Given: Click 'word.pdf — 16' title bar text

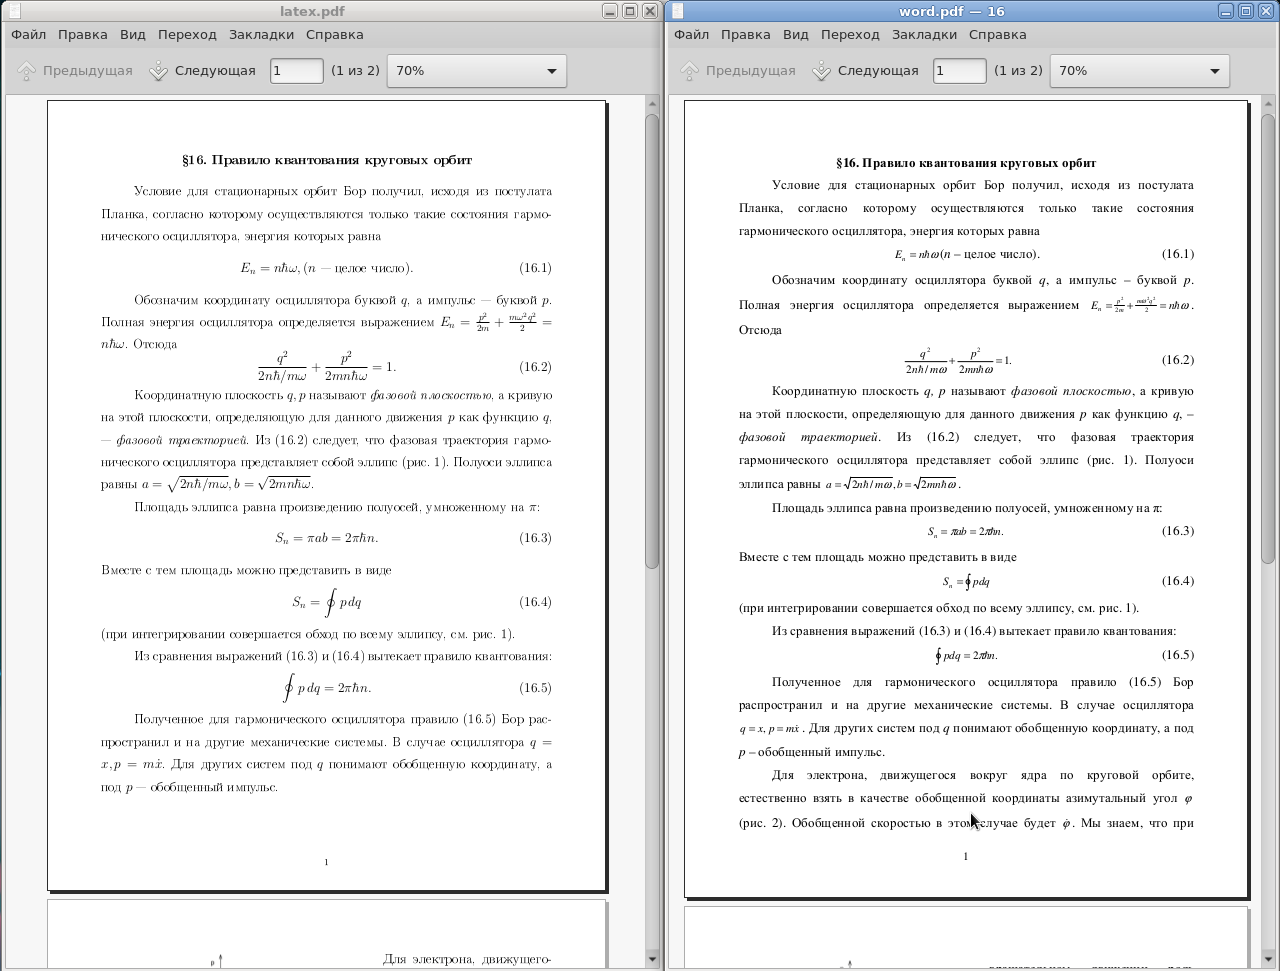Looking at the screenshot, I should [952, 11].
